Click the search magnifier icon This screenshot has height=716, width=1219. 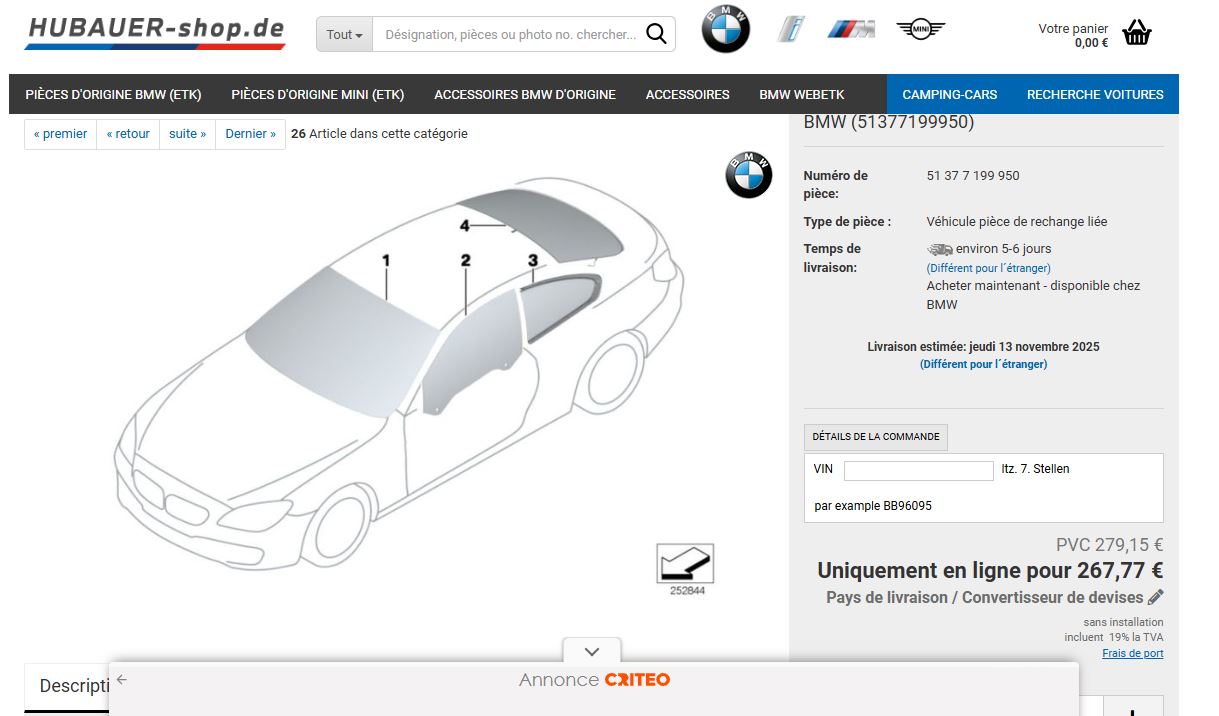[655, 34]
